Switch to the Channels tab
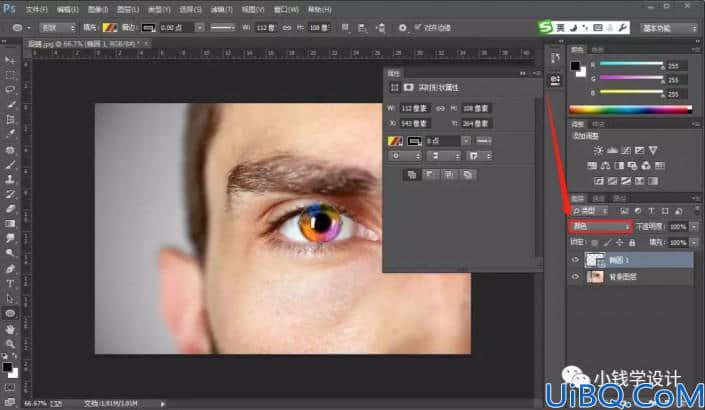Viewport: 705px width, 410px height. 598,198
